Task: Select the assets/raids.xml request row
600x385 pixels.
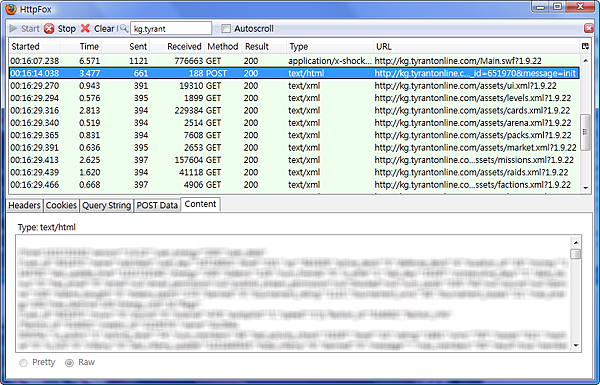Action: (x=294, y=172)
